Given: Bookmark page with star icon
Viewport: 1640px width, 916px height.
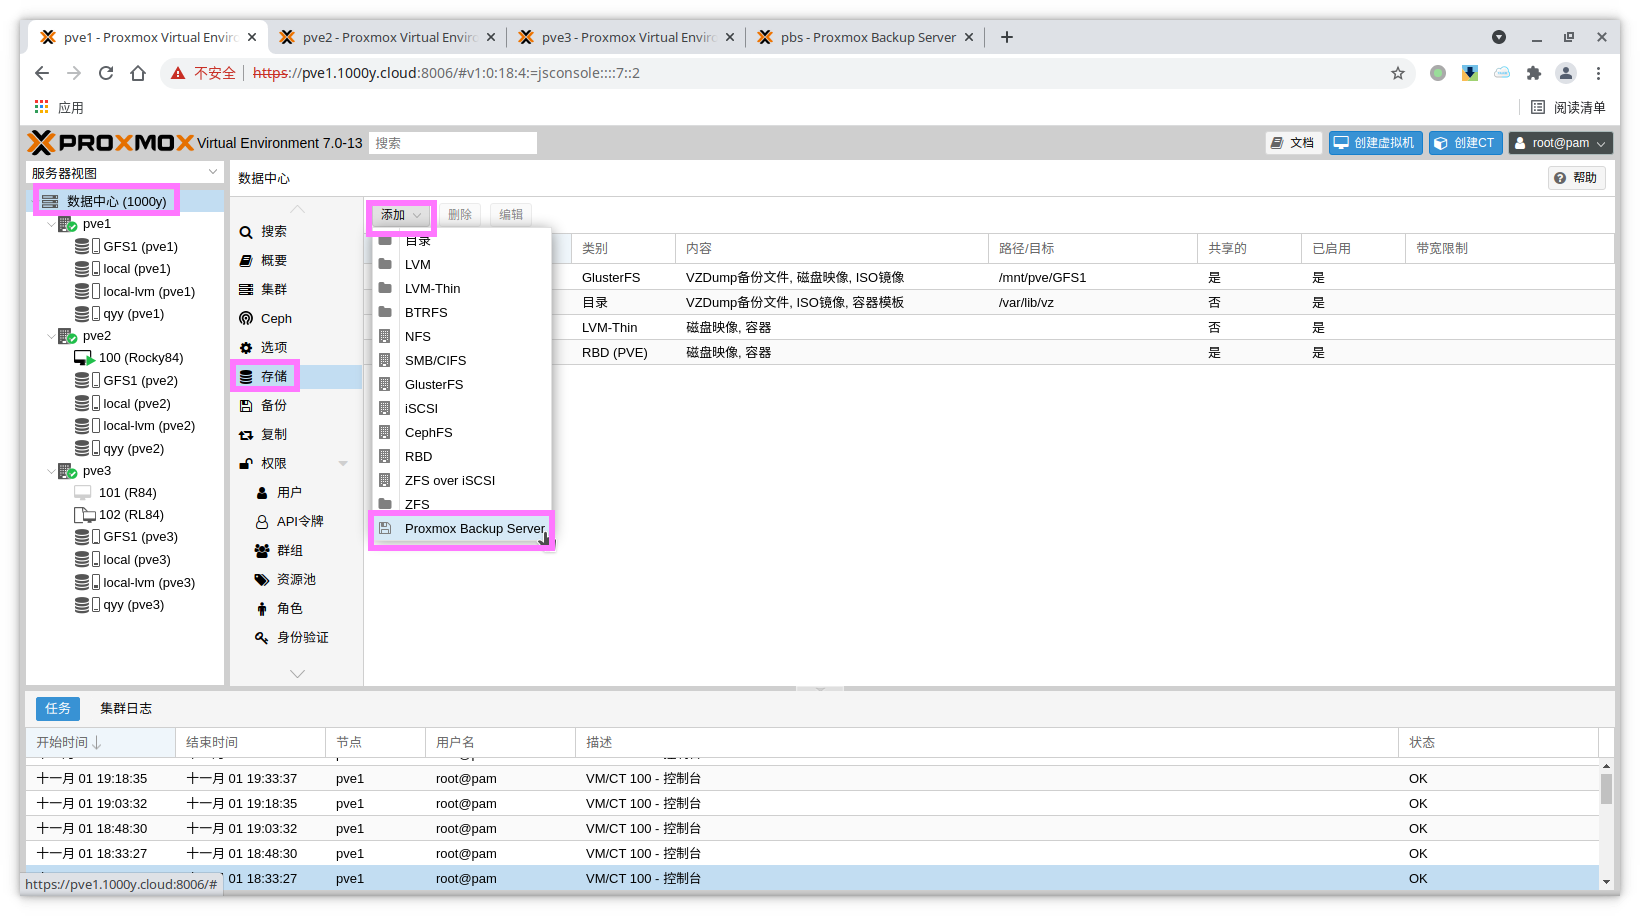Looking at the screenshot, I should click(x=1397, y=73).
